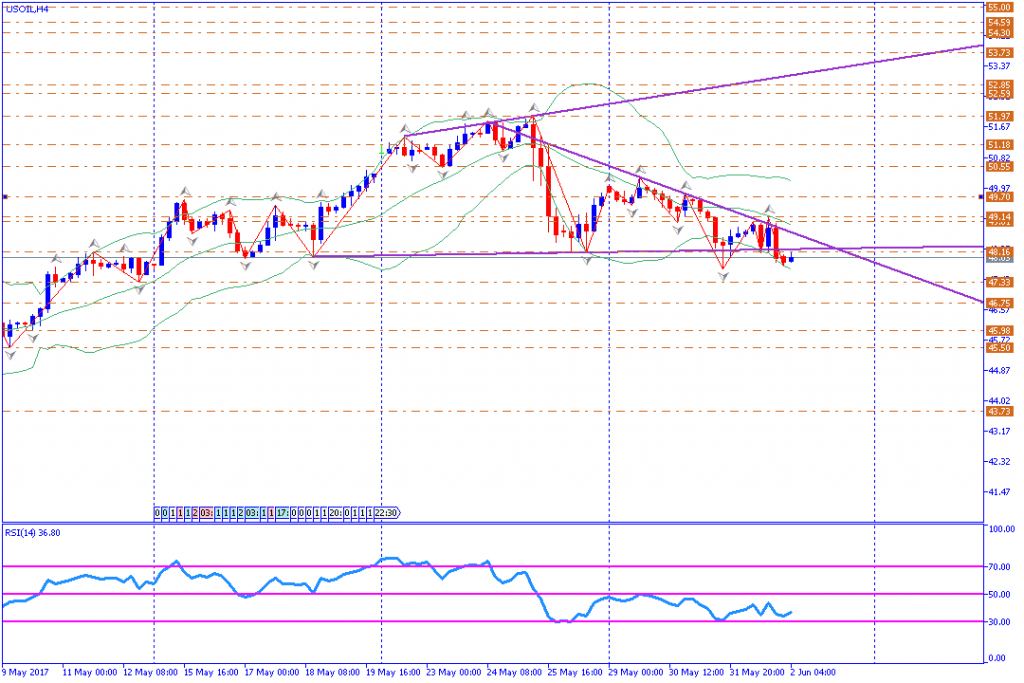Click the 20: event marker tag
Image resolution: width=1024 pixels, height=683 pixels.
pos(335,513)
